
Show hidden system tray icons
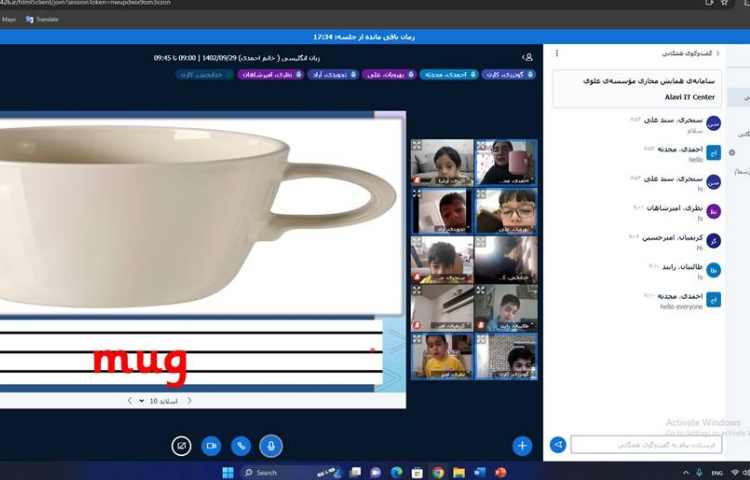[685, 473]
